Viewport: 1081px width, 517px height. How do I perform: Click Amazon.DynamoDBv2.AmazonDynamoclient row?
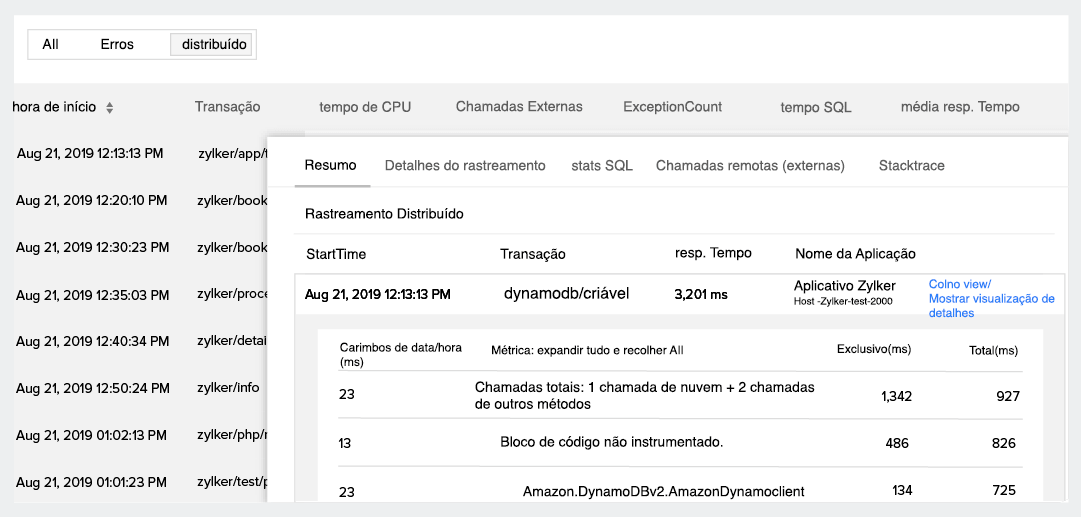663,491
